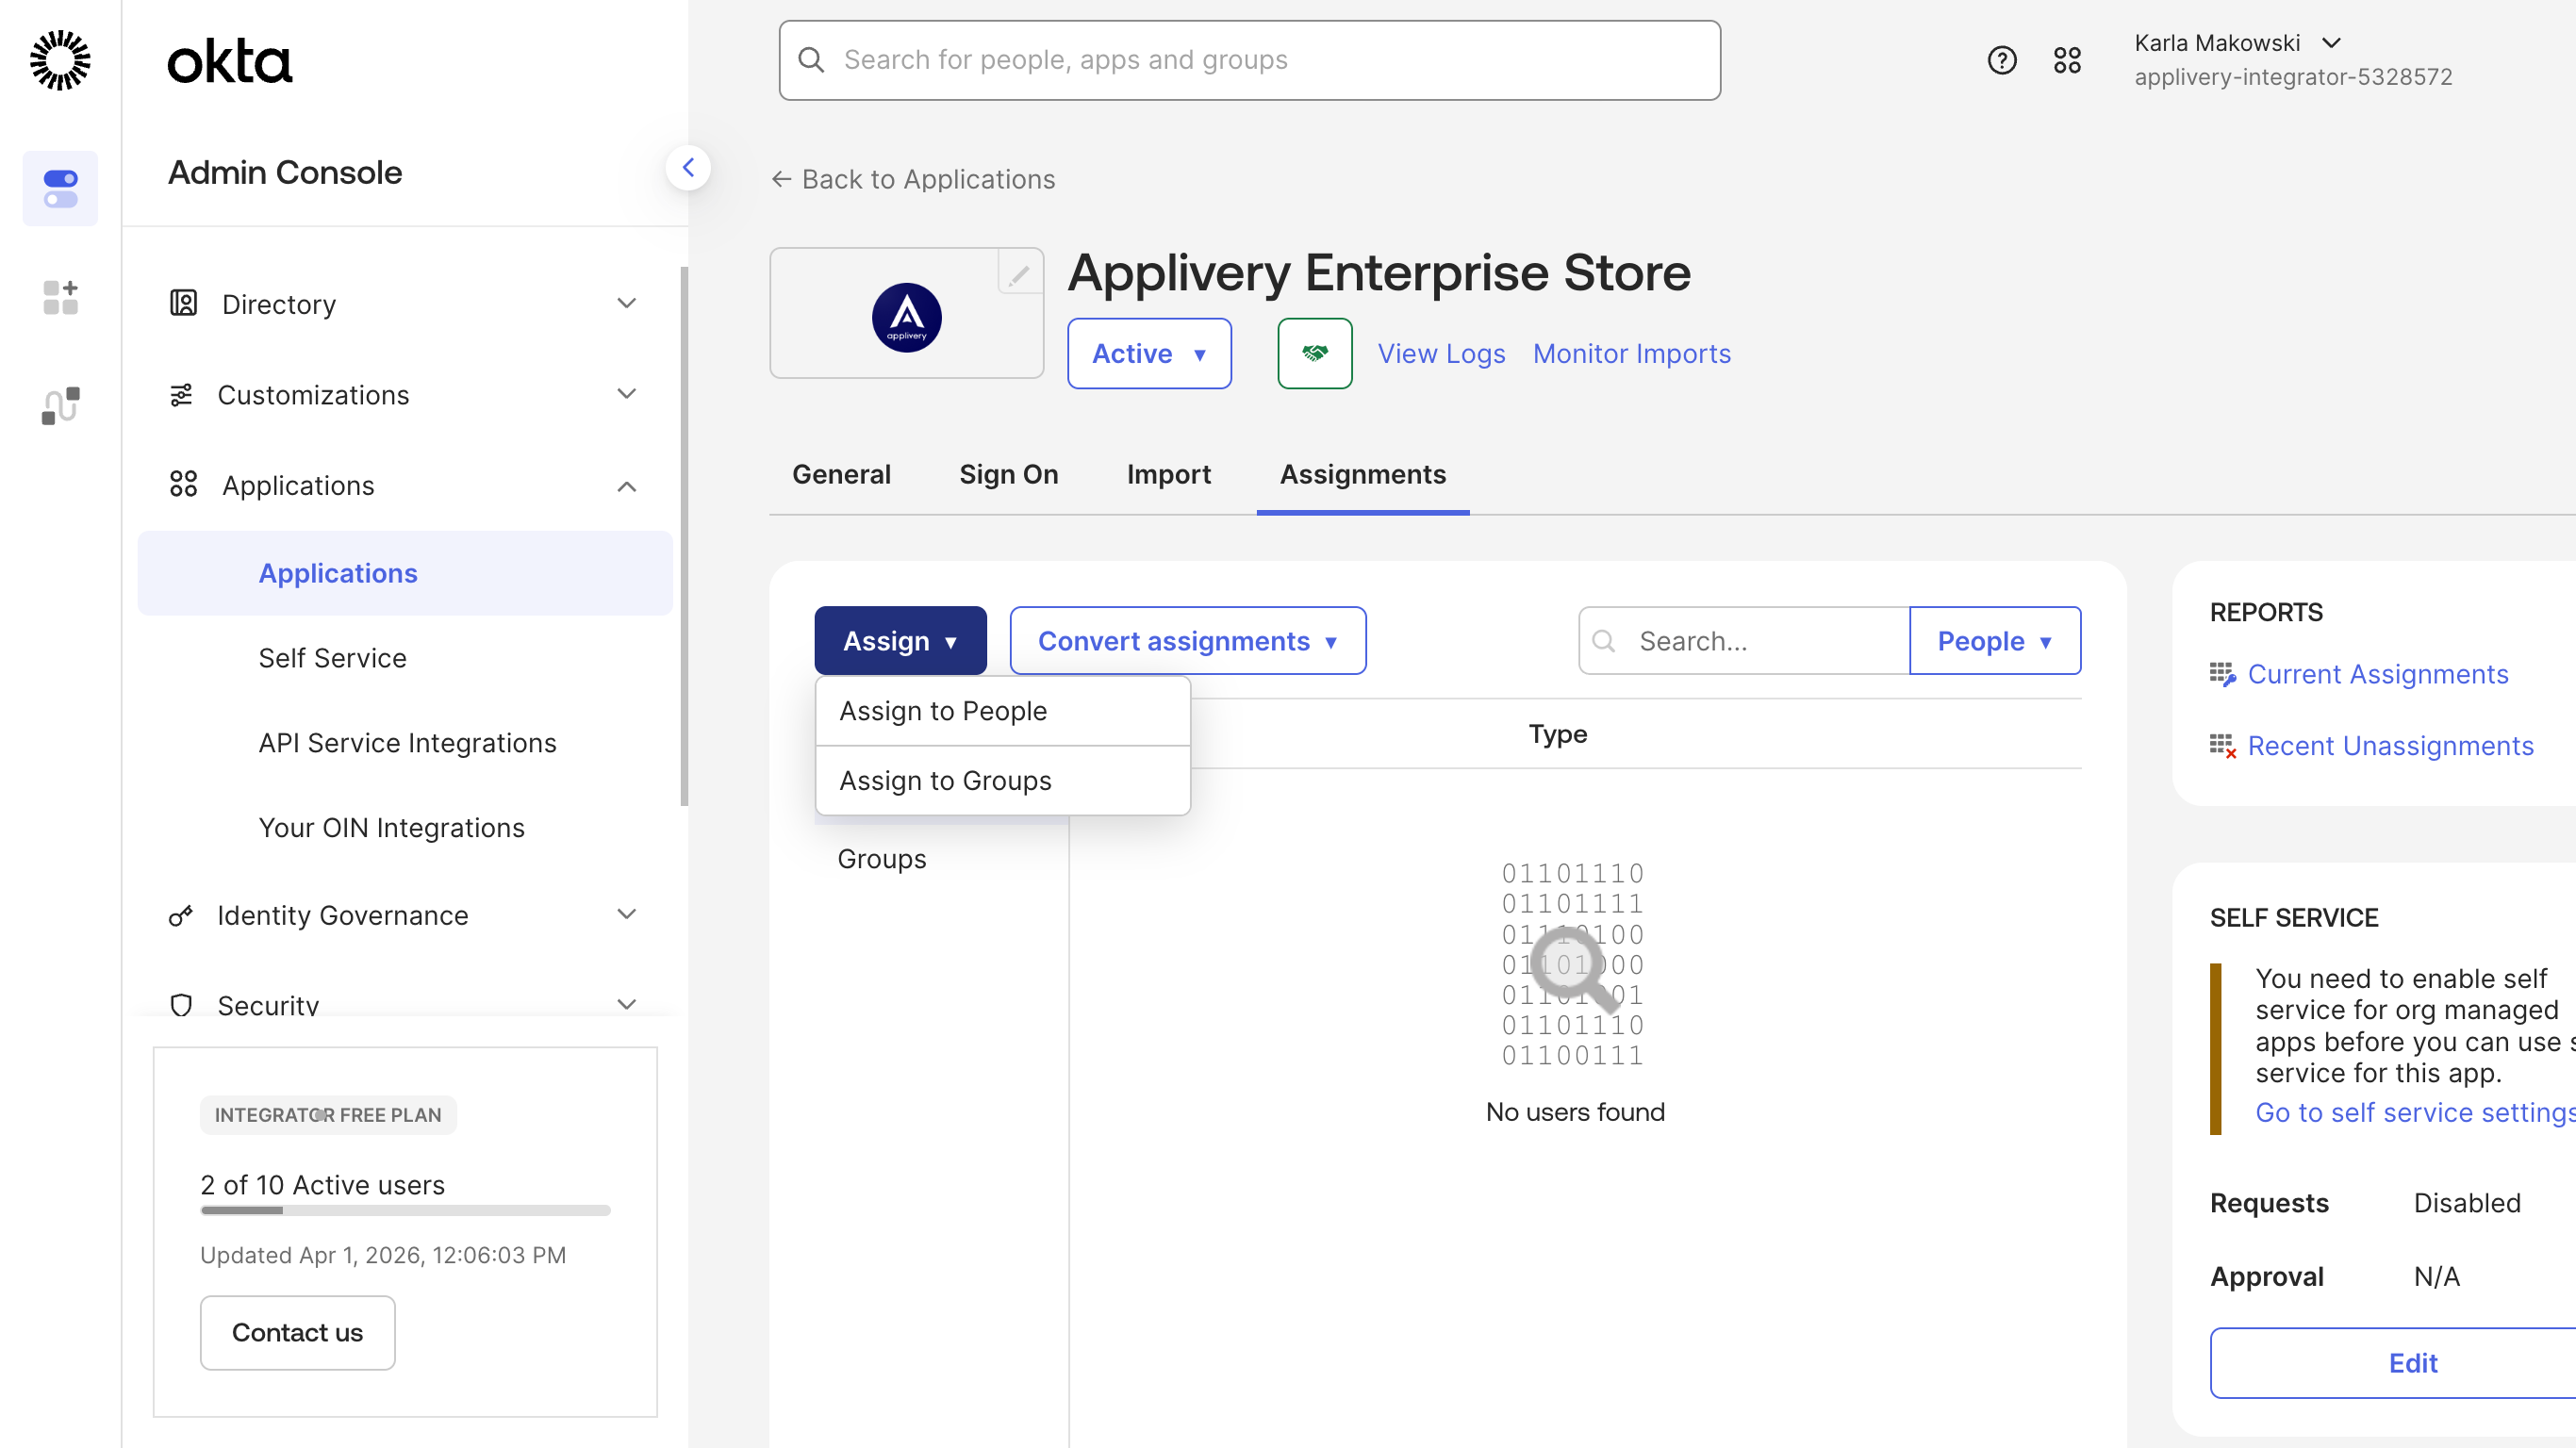The height and width of the screenshot is (1448, 2576).
Task: Open the workflows connector icon in rail
Action: tap(60, 405)
